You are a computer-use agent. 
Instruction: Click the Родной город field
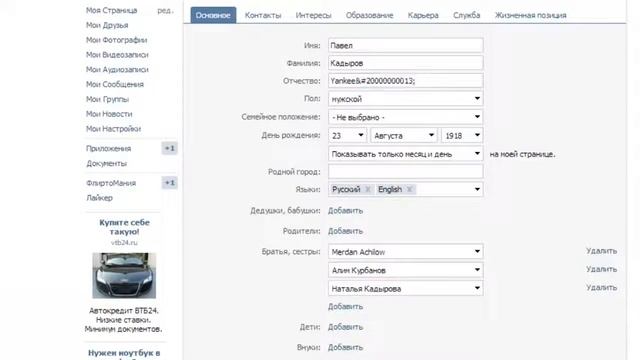(406, 171)
